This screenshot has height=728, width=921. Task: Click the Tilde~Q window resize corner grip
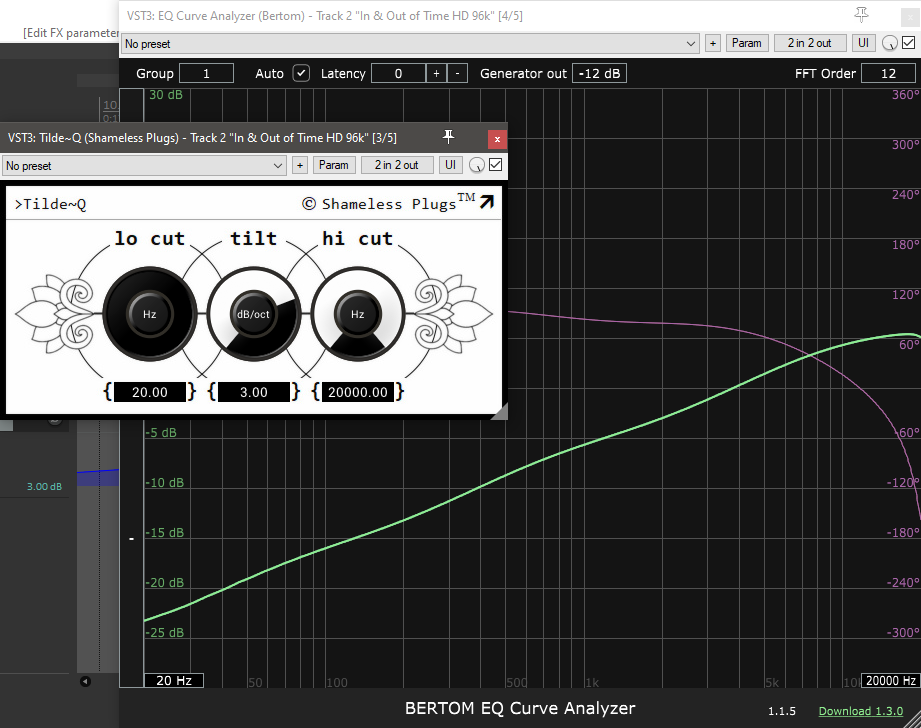[x=500, y=412]
